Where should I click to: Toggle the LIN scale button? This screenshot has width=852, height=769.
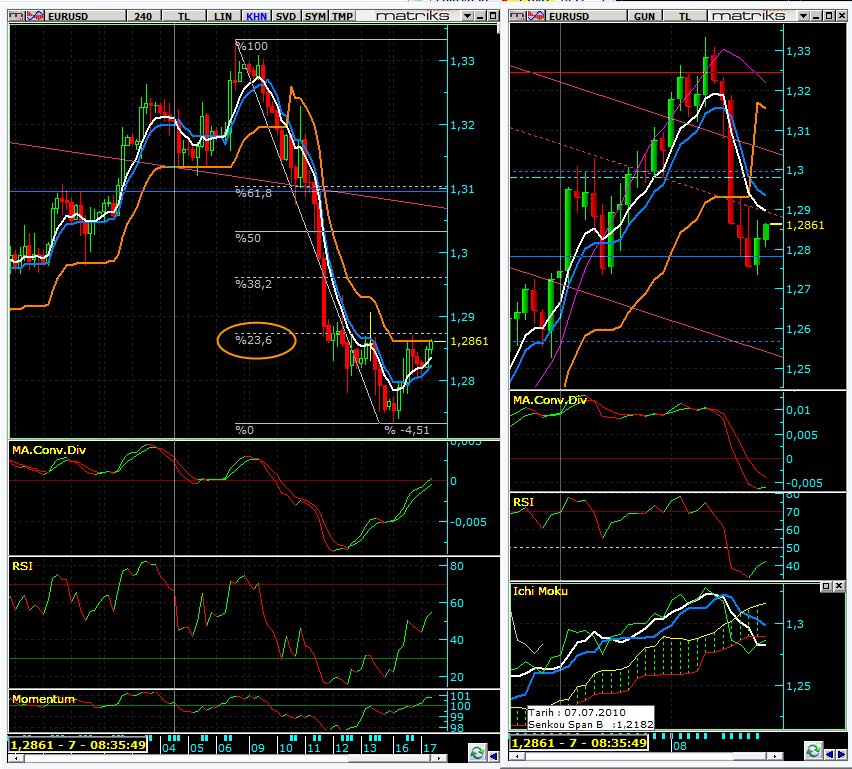pos(223,17)
